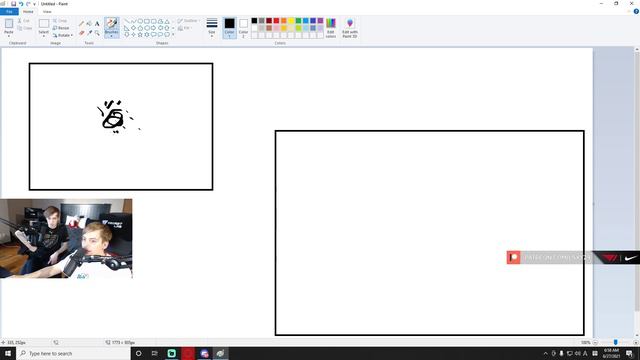Viewport: 640px width, 360px height.
Task: Click the Crop button
Action: 60,20
